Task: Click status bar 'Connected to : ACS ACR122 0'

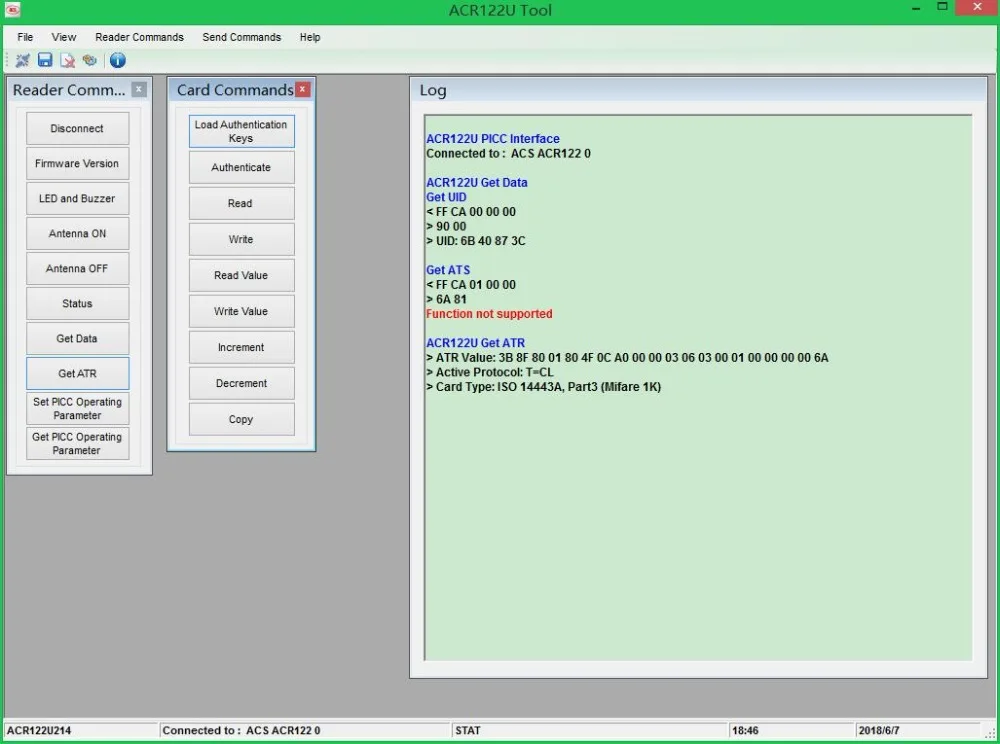Action: tap(241, 731)
